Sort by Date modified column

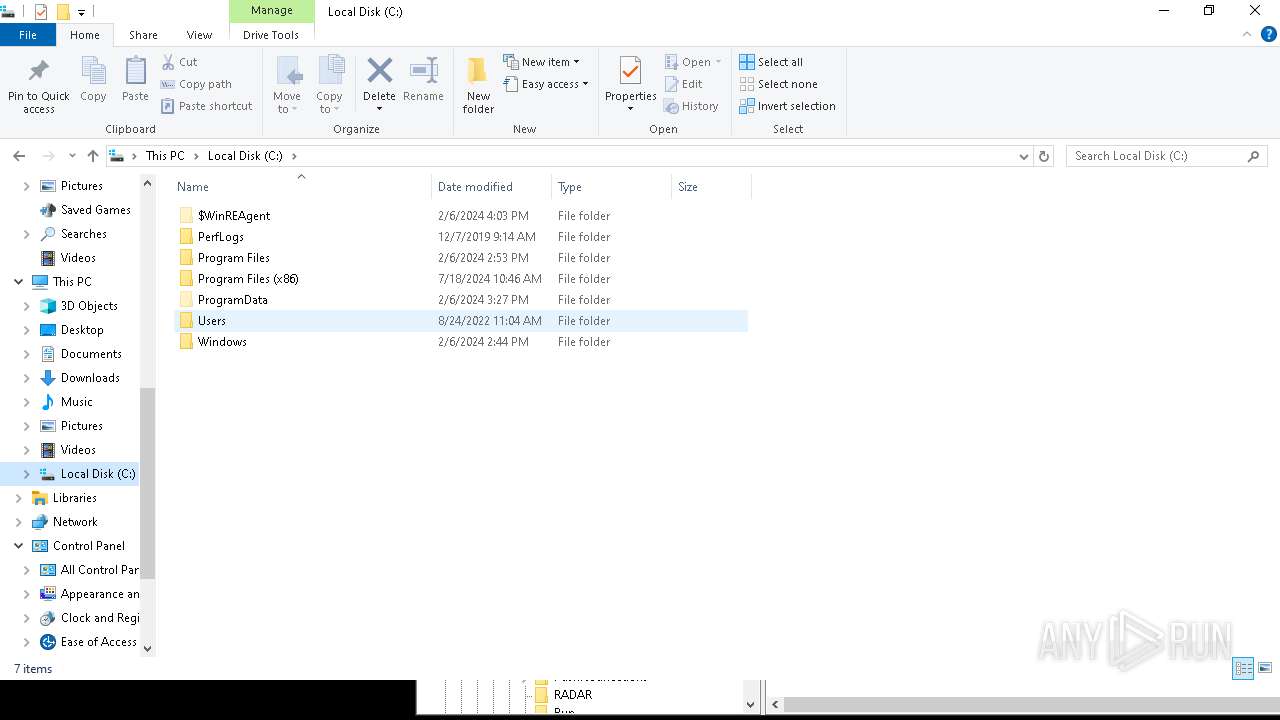(492, 187)
